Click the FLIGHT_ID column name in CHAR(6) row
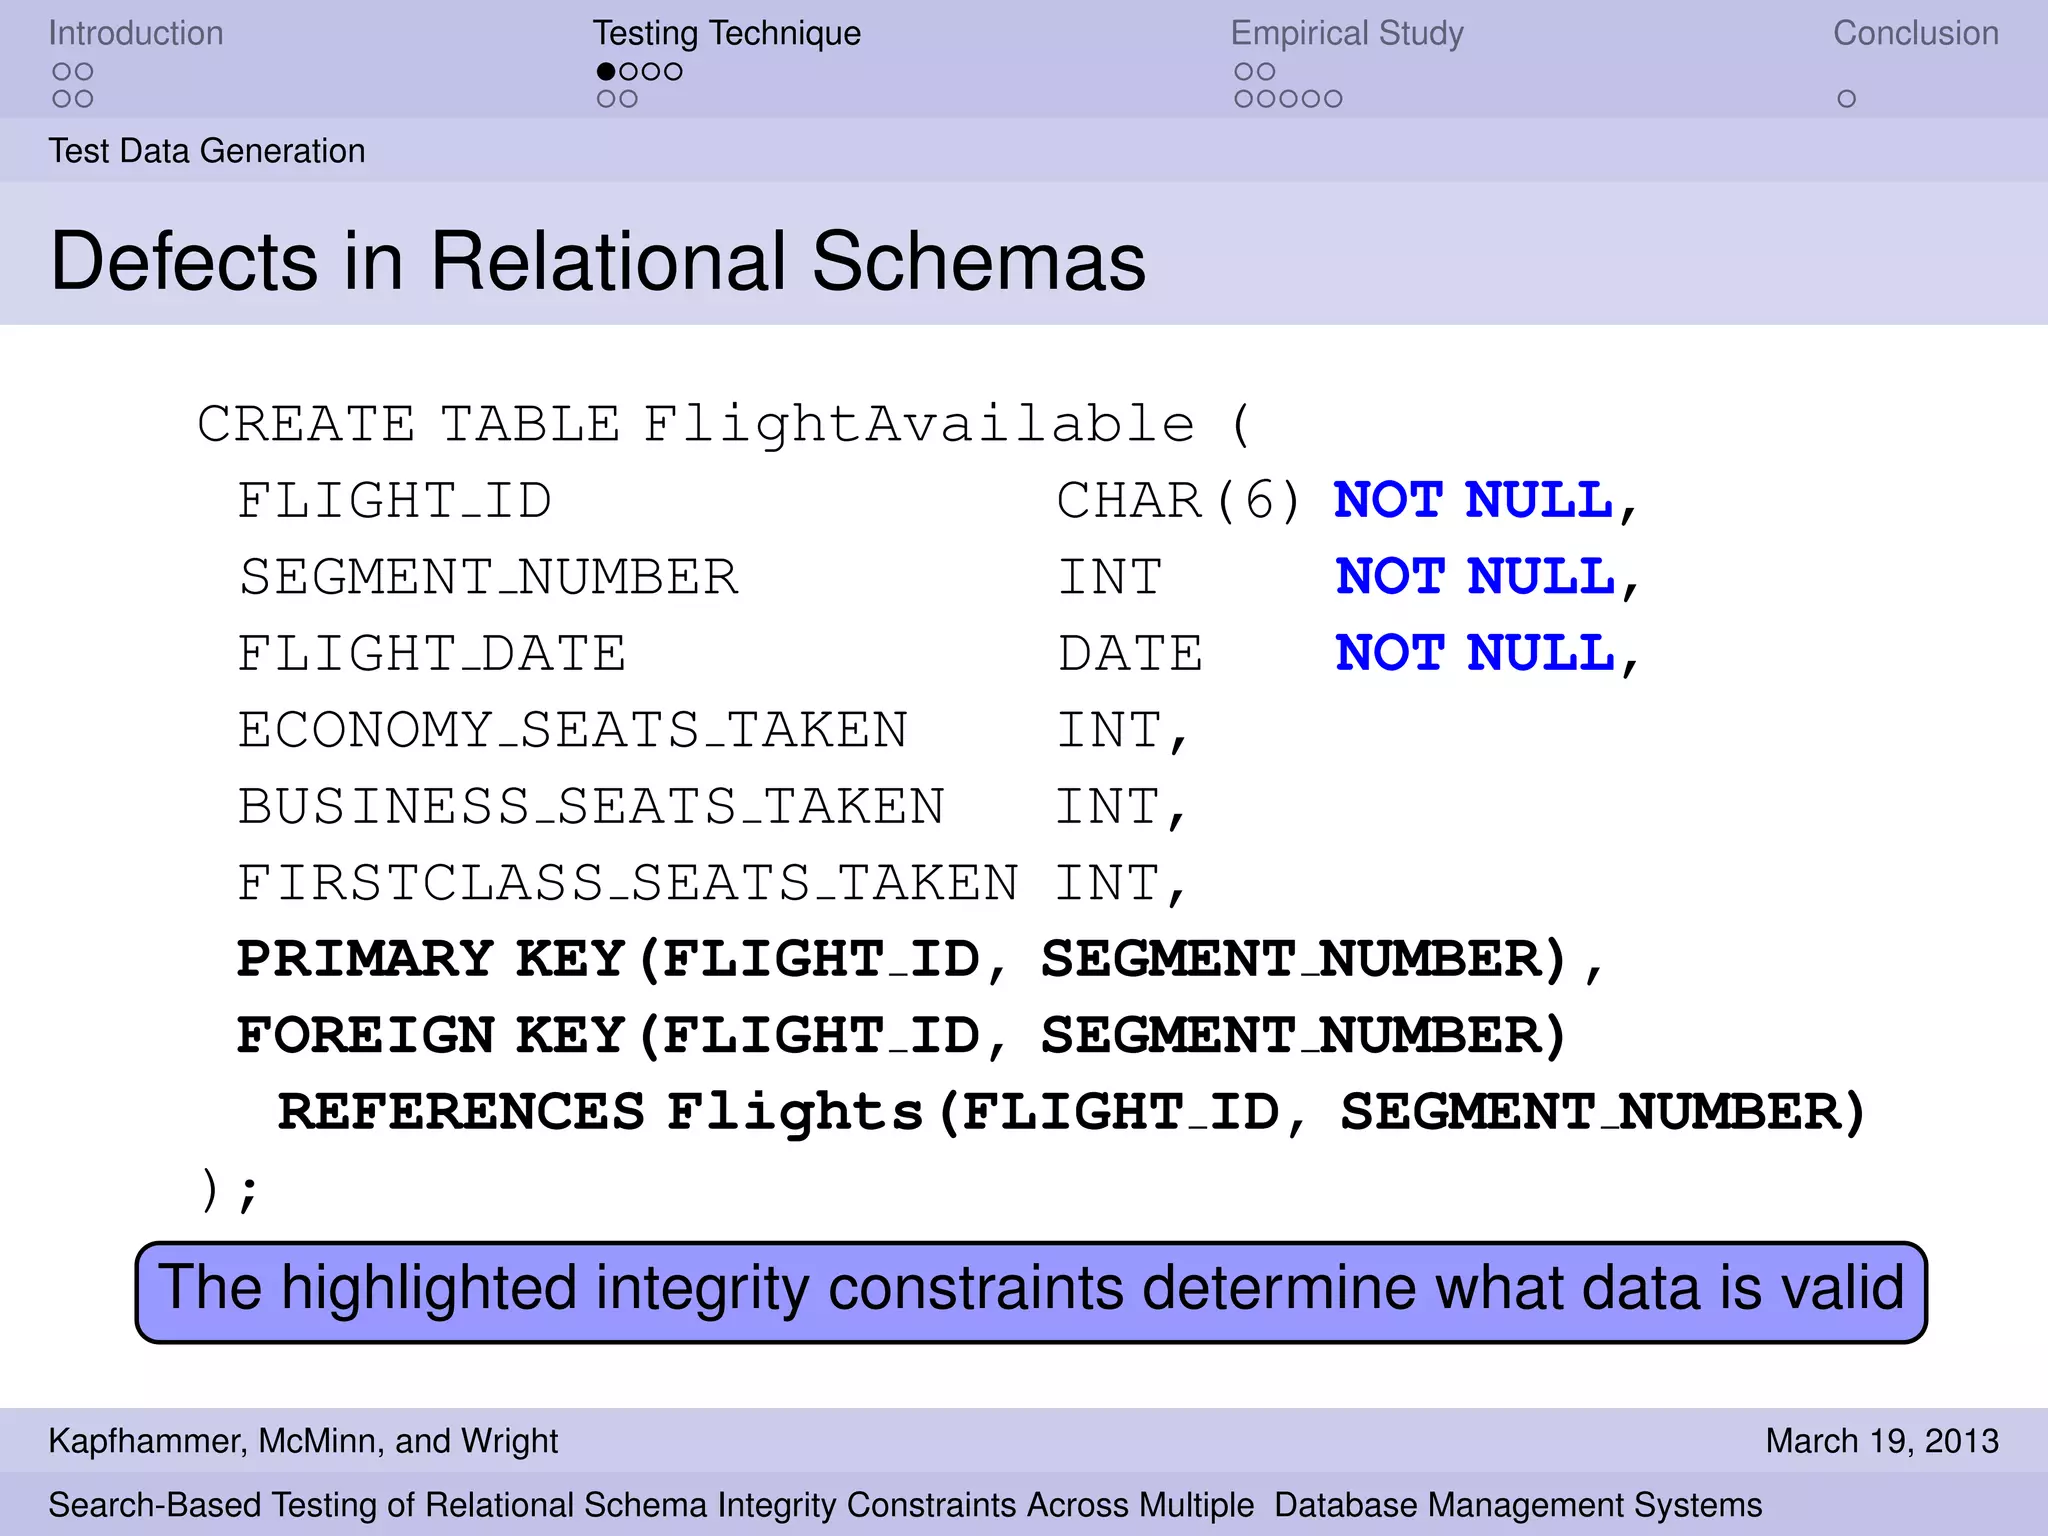 [394, 501]
